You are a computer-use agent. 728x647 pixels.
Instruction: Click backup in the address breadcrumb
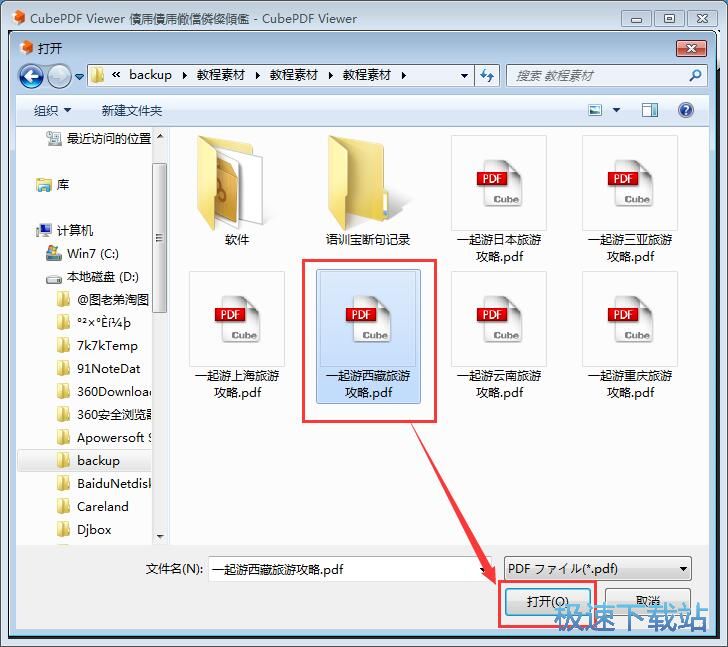click(x=150, y=75)
